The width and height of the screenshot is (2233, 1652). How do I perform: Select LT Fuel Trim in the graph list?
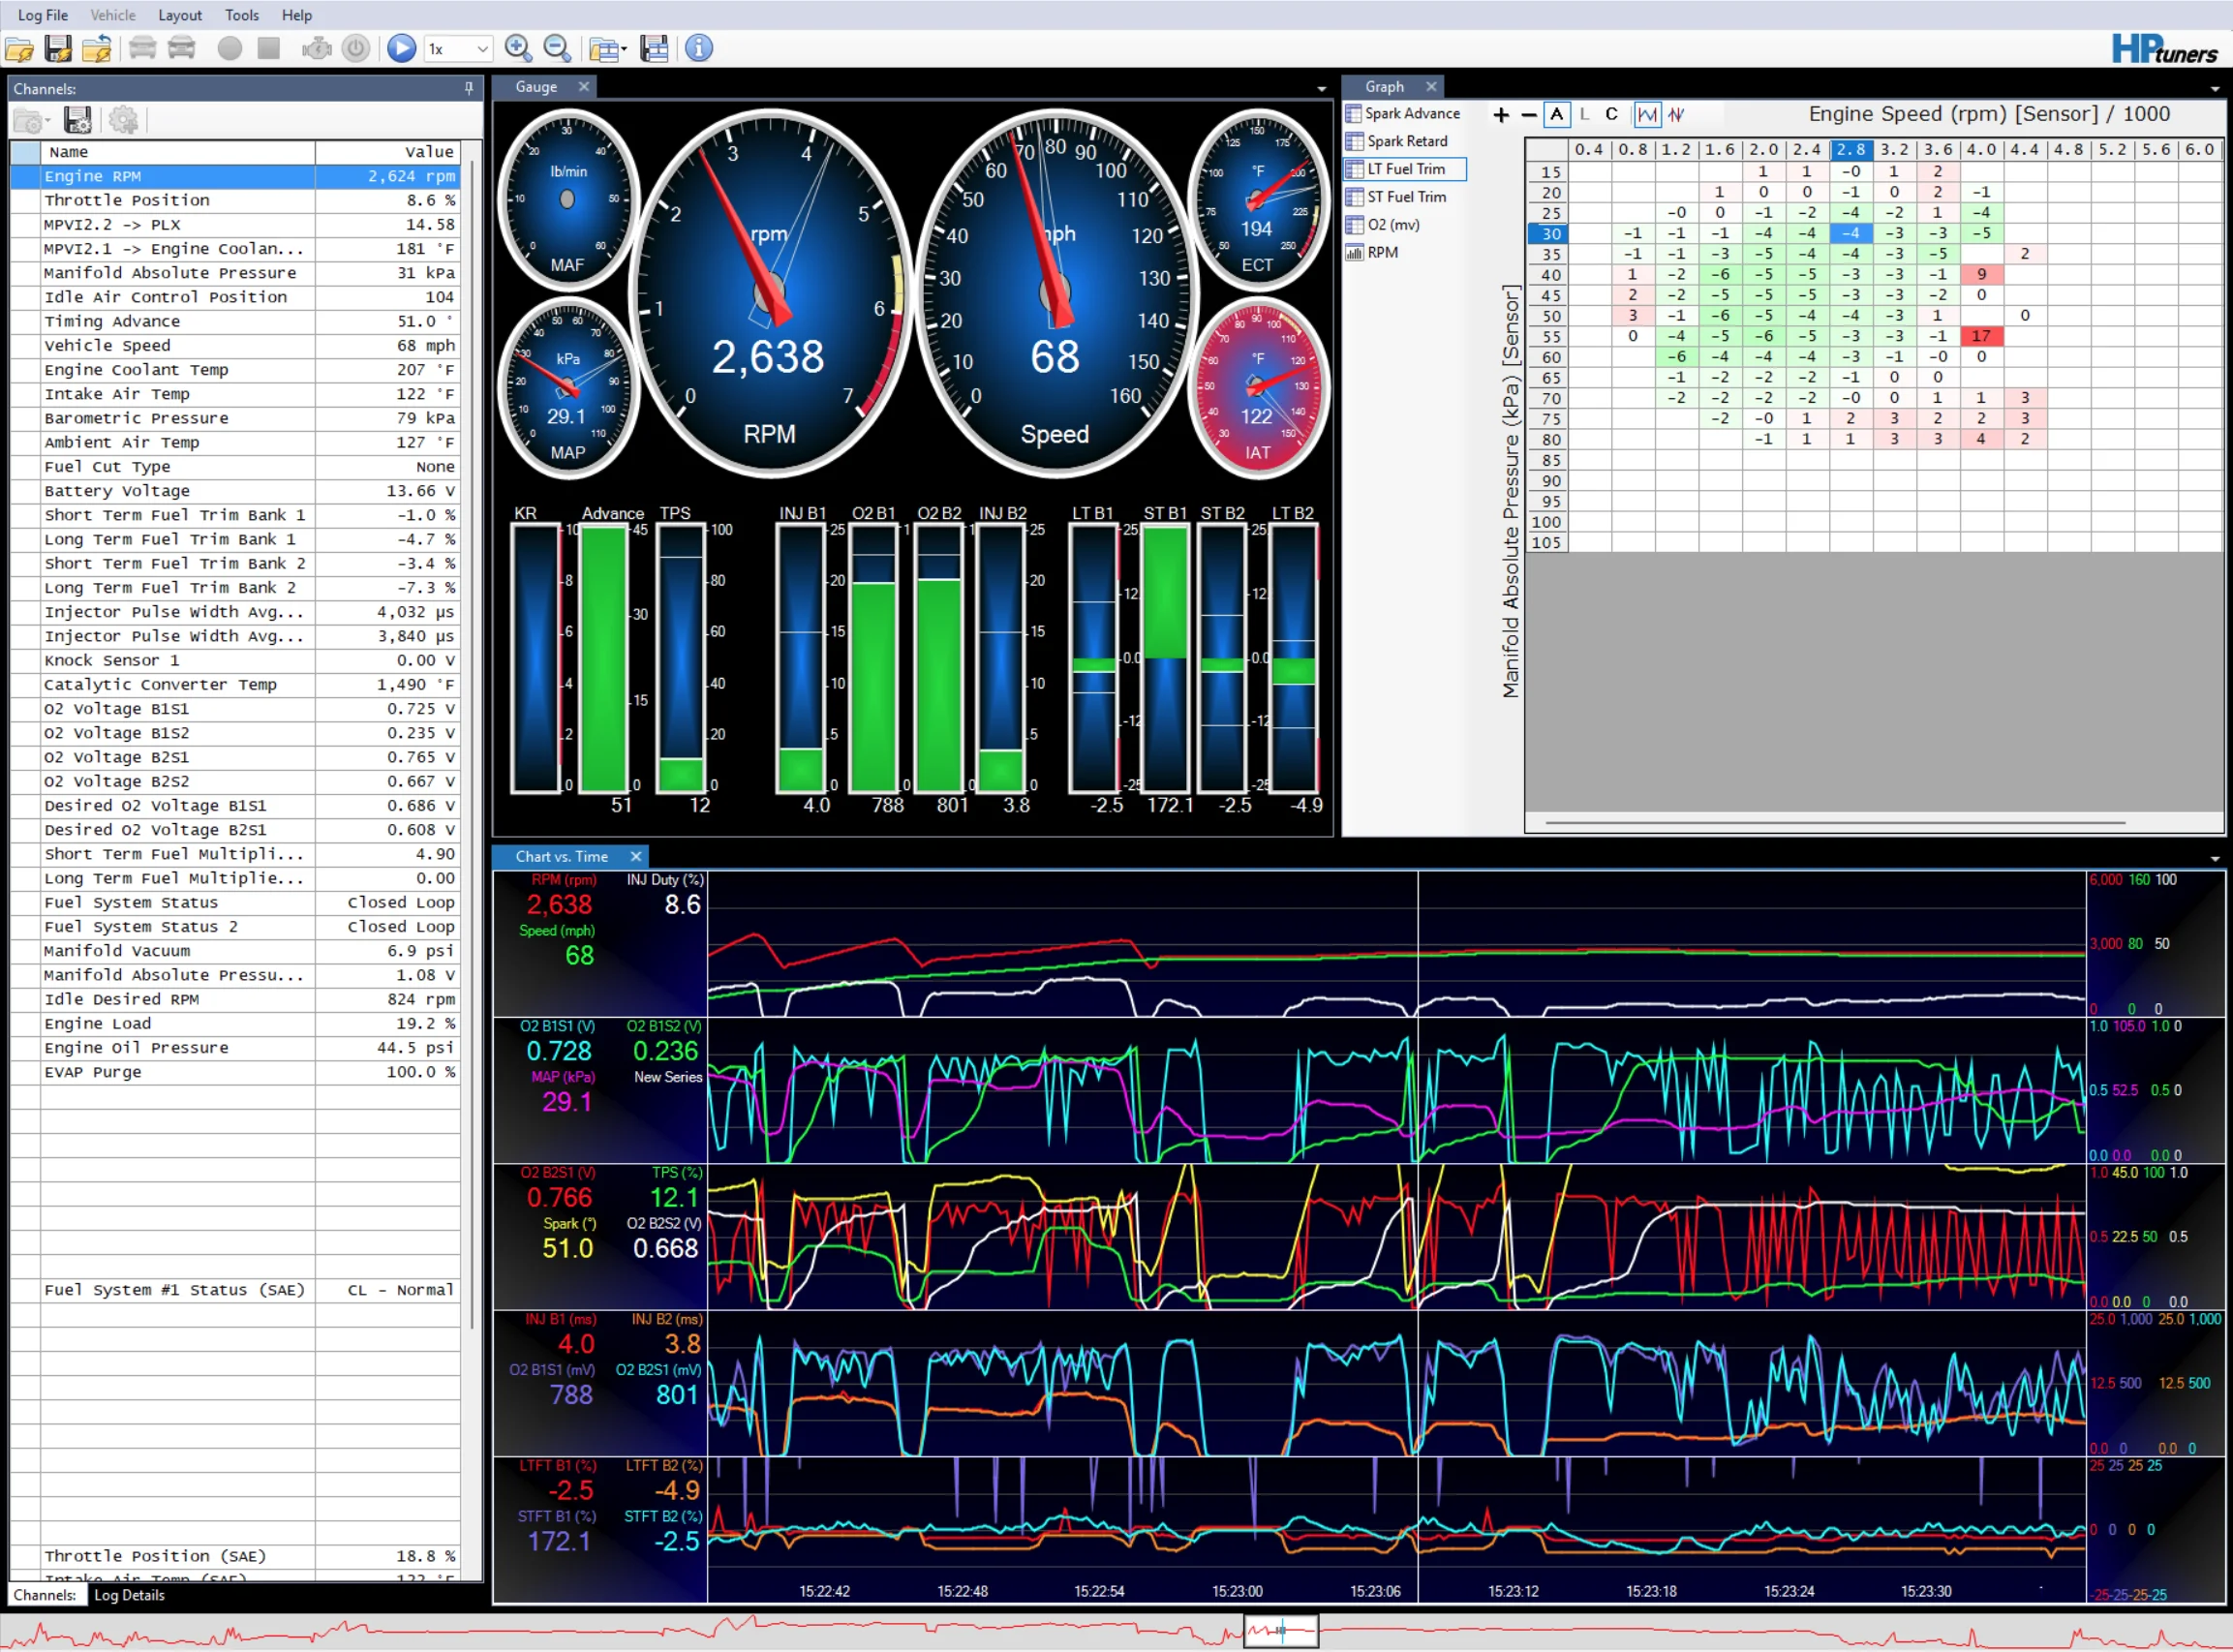[x=1405, y=170]
